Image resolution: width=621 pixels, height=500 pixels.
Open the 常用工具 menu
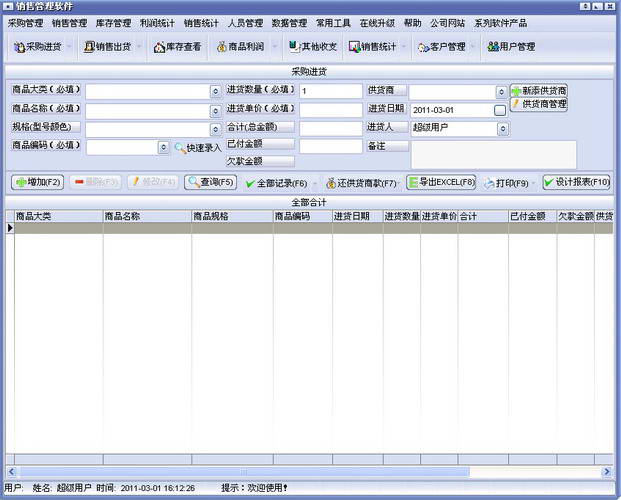click(333, 23)
